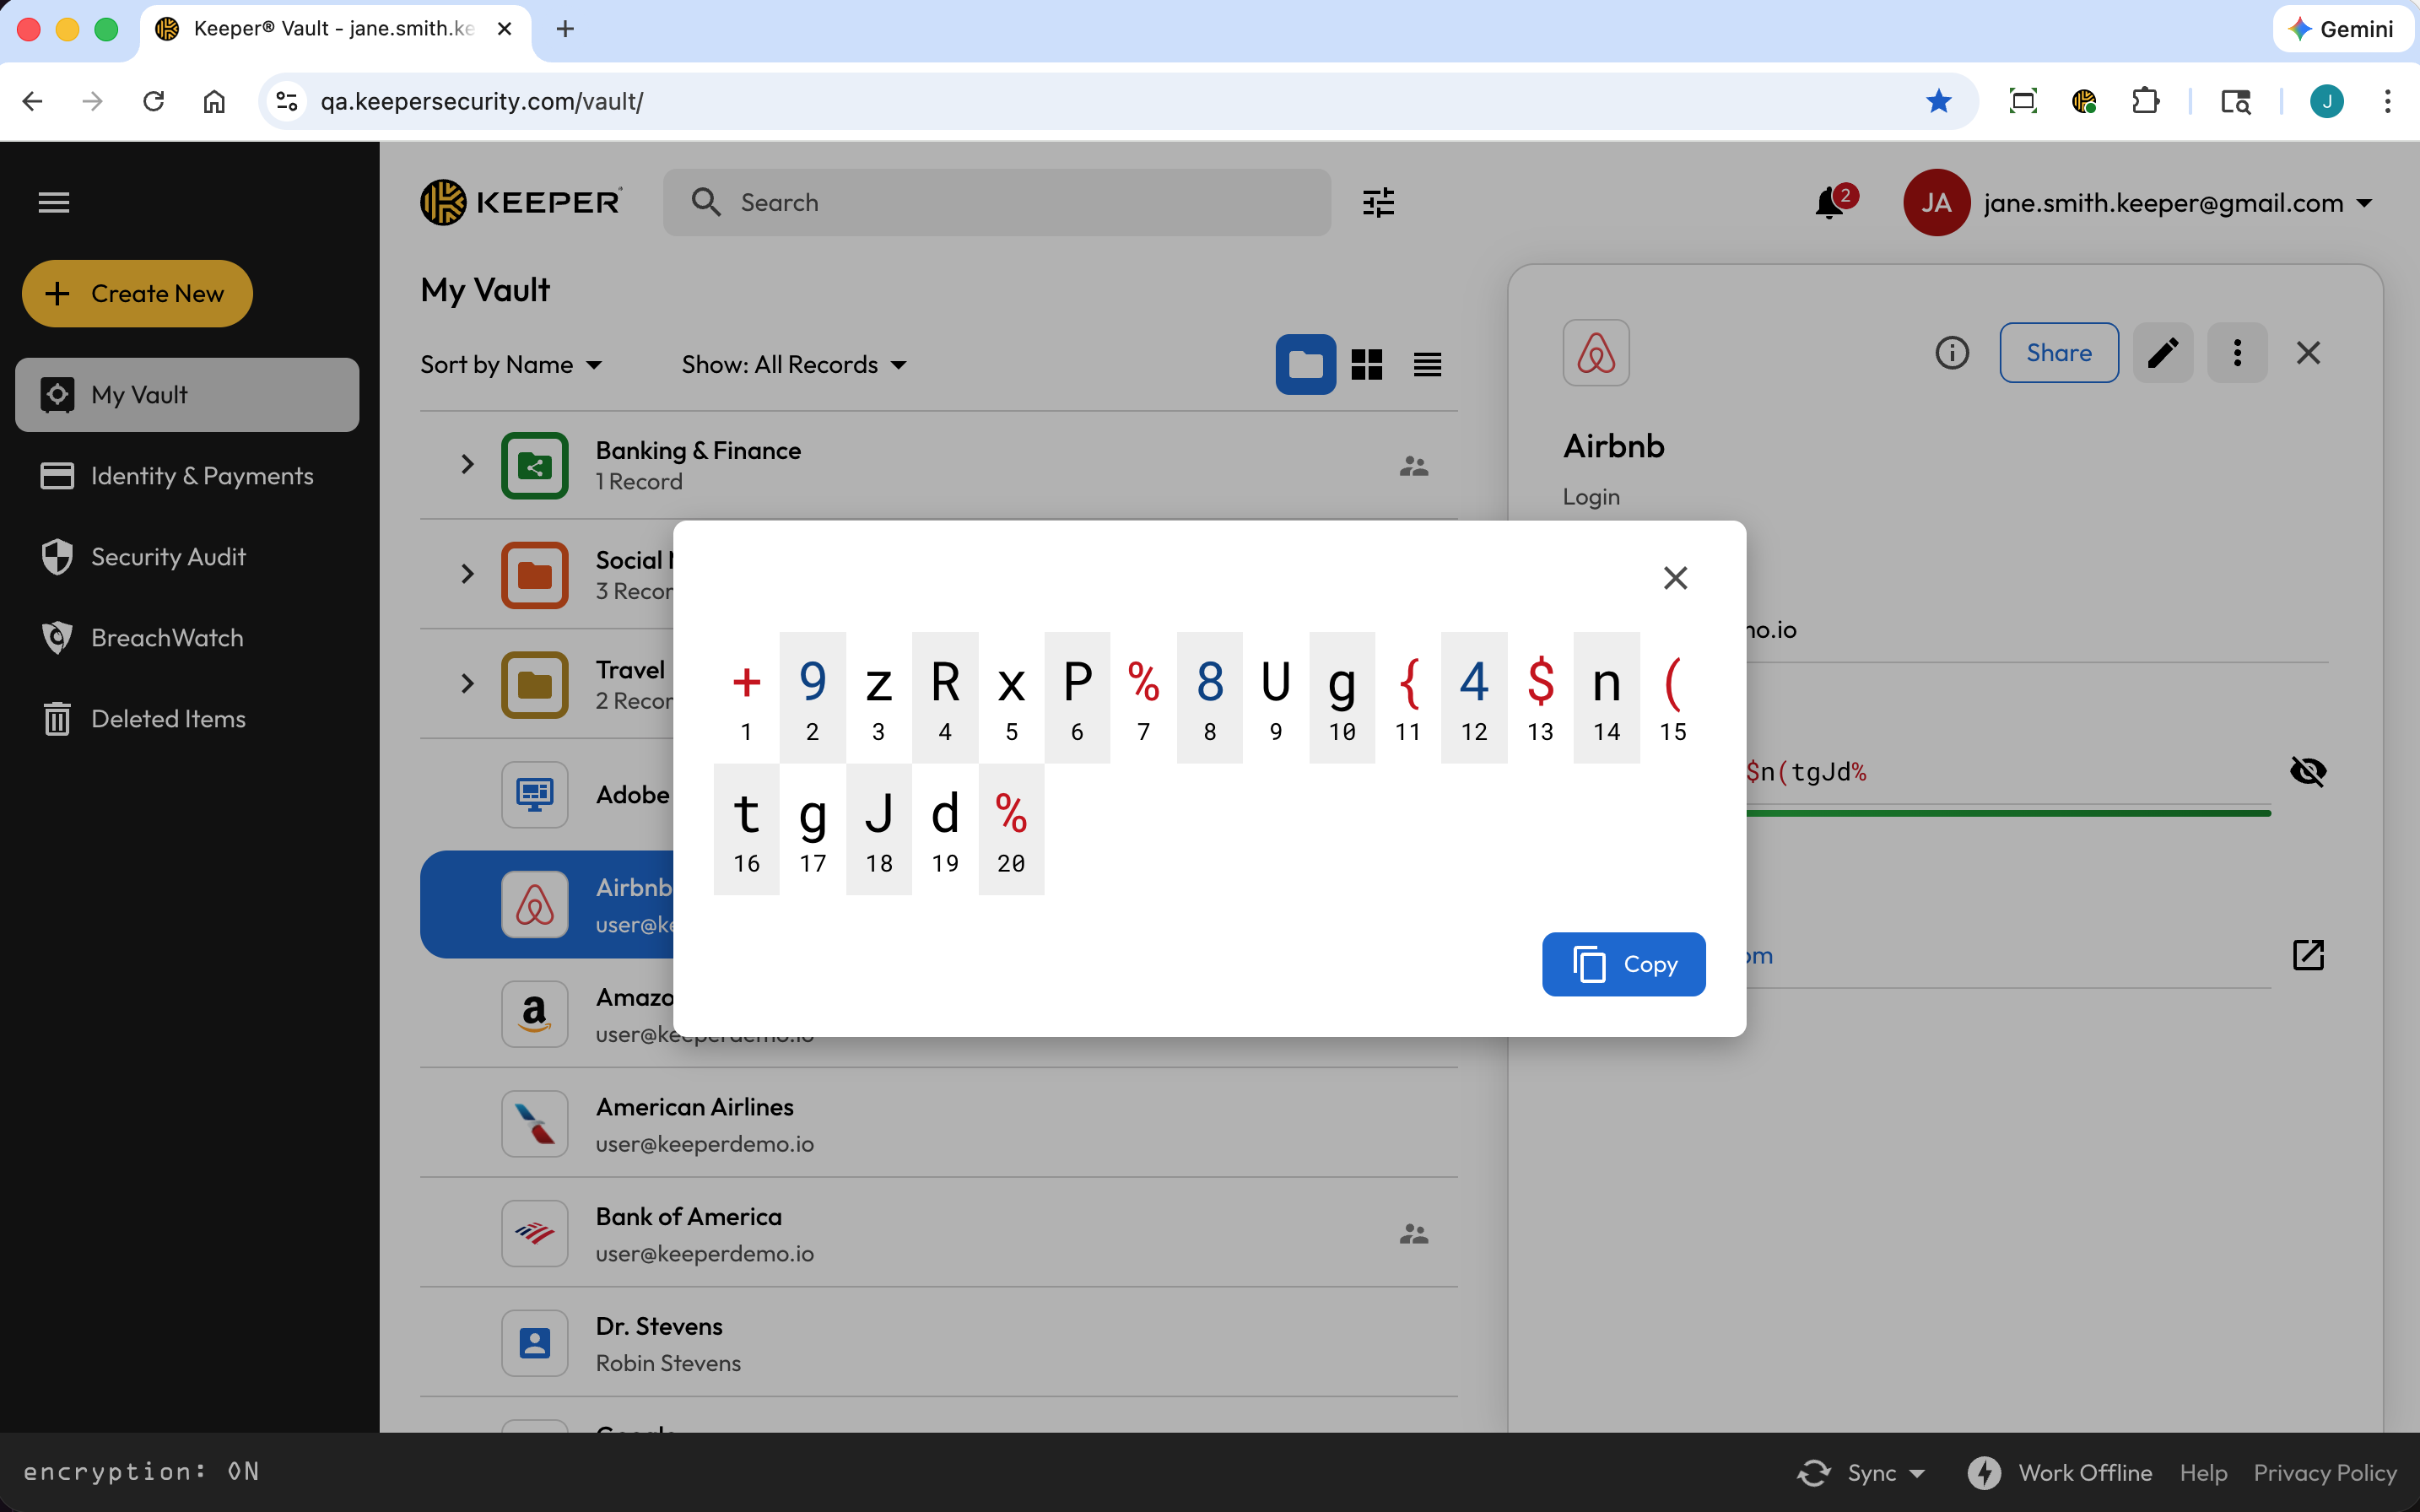Click the edit pencil icon for Airbnb
This screenshot has height=1512, width=2420.
[x=2162, y=353]
